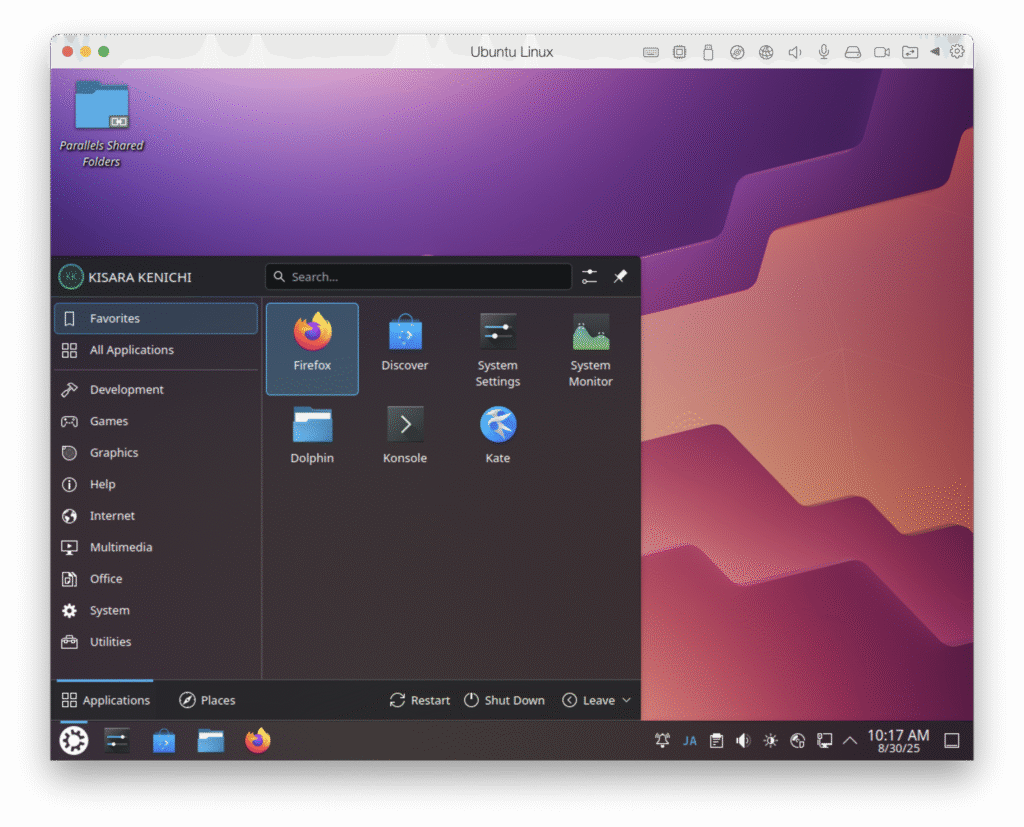Open Parallels settings gear icon
1024x827 pixels.
click(x=957, y=52)
